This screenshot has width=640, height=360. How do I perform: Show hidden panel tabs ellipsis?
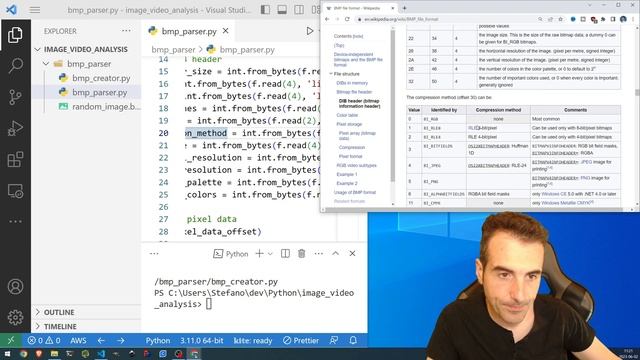point(154,253)
